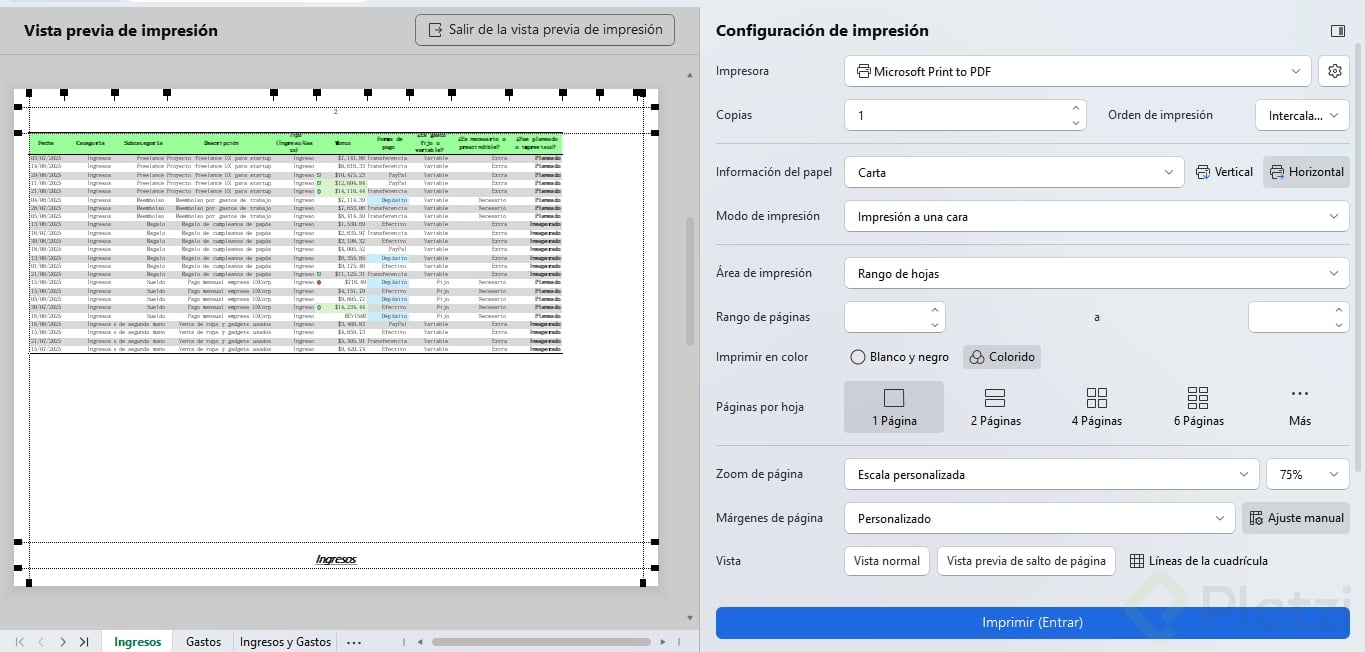Increase the ending page range value
1365x652 pixels.
1339,310
